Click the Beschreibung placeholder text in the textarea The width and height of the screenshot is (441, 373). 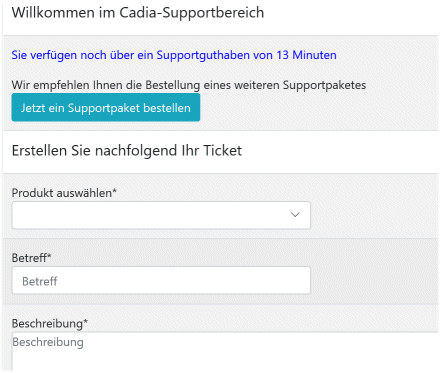(x=48, y=342)
